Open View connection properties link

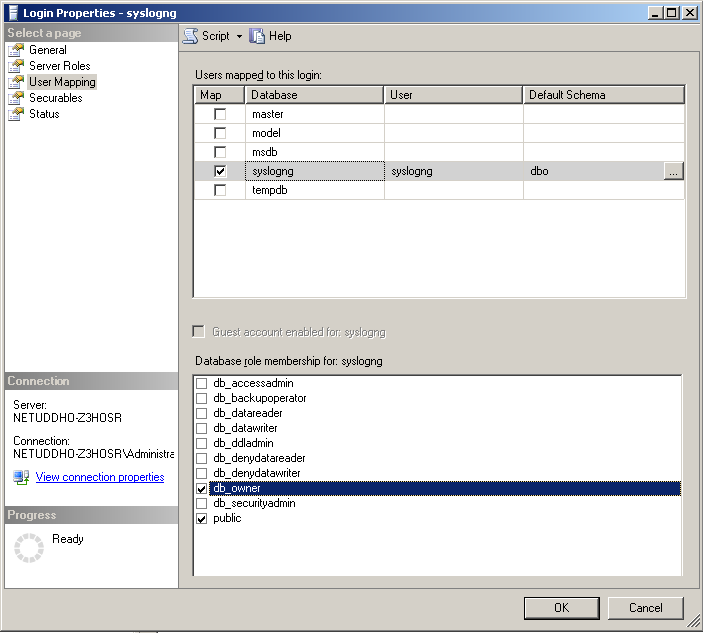click(x=100, y=478)
